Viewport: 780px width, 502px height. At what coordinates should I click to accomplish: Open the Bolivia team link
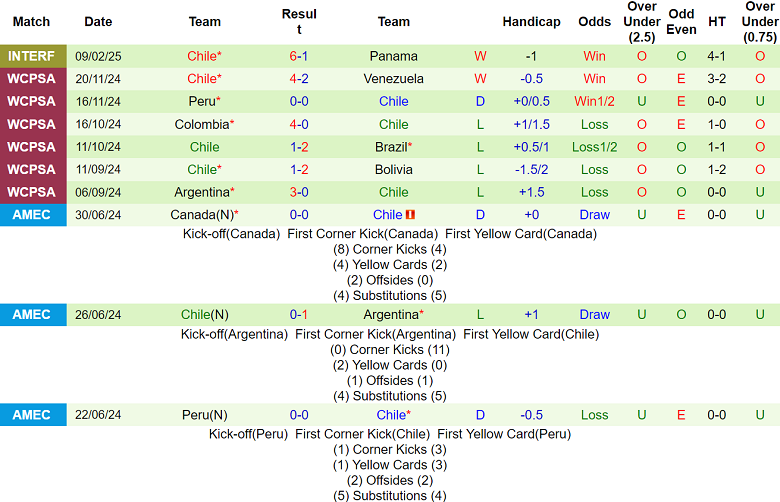393,170
